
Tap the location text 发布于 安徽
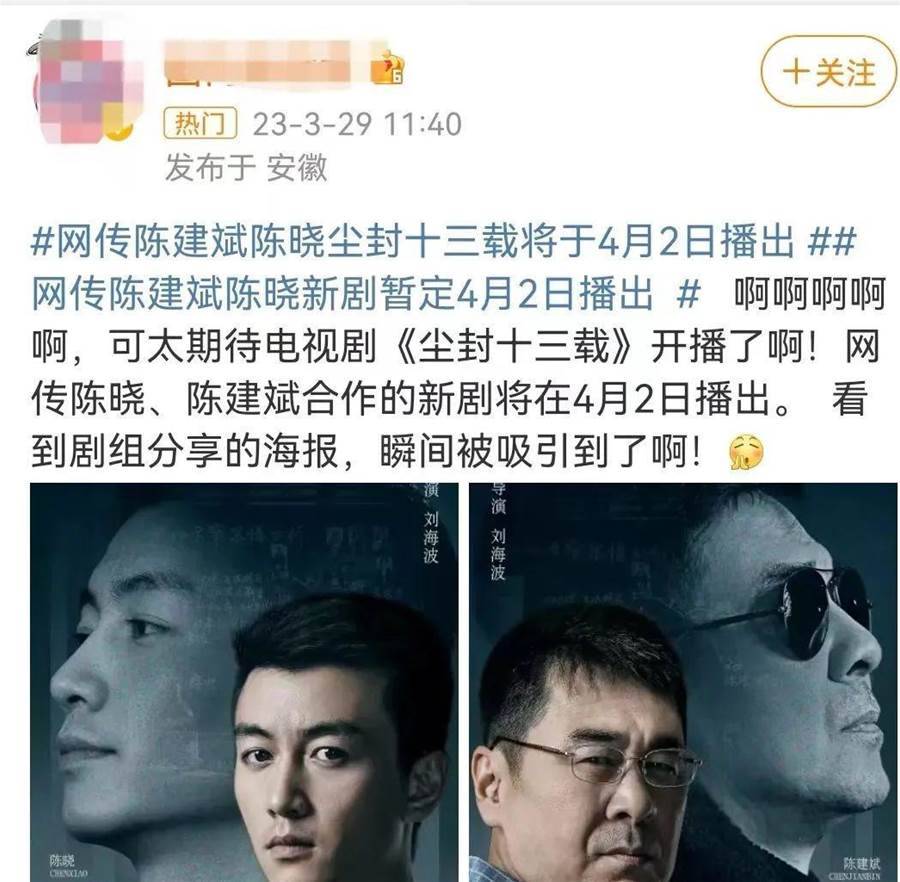coord(246,168)
